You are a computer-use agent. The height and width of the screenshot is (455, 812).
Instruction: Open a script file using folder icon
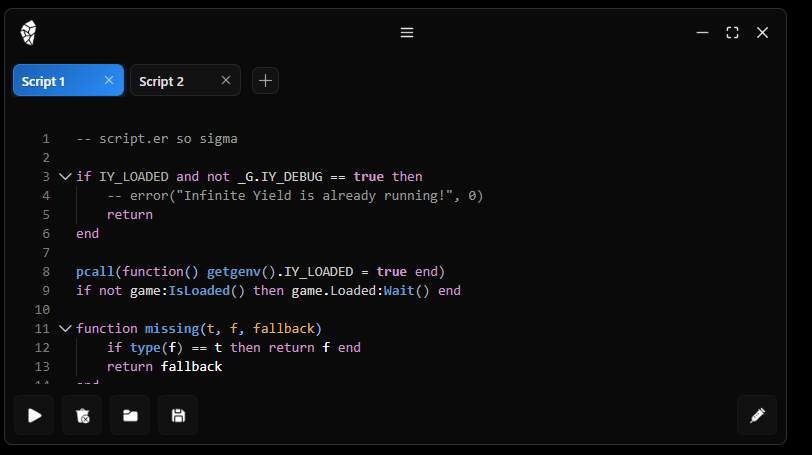[130, 415]
